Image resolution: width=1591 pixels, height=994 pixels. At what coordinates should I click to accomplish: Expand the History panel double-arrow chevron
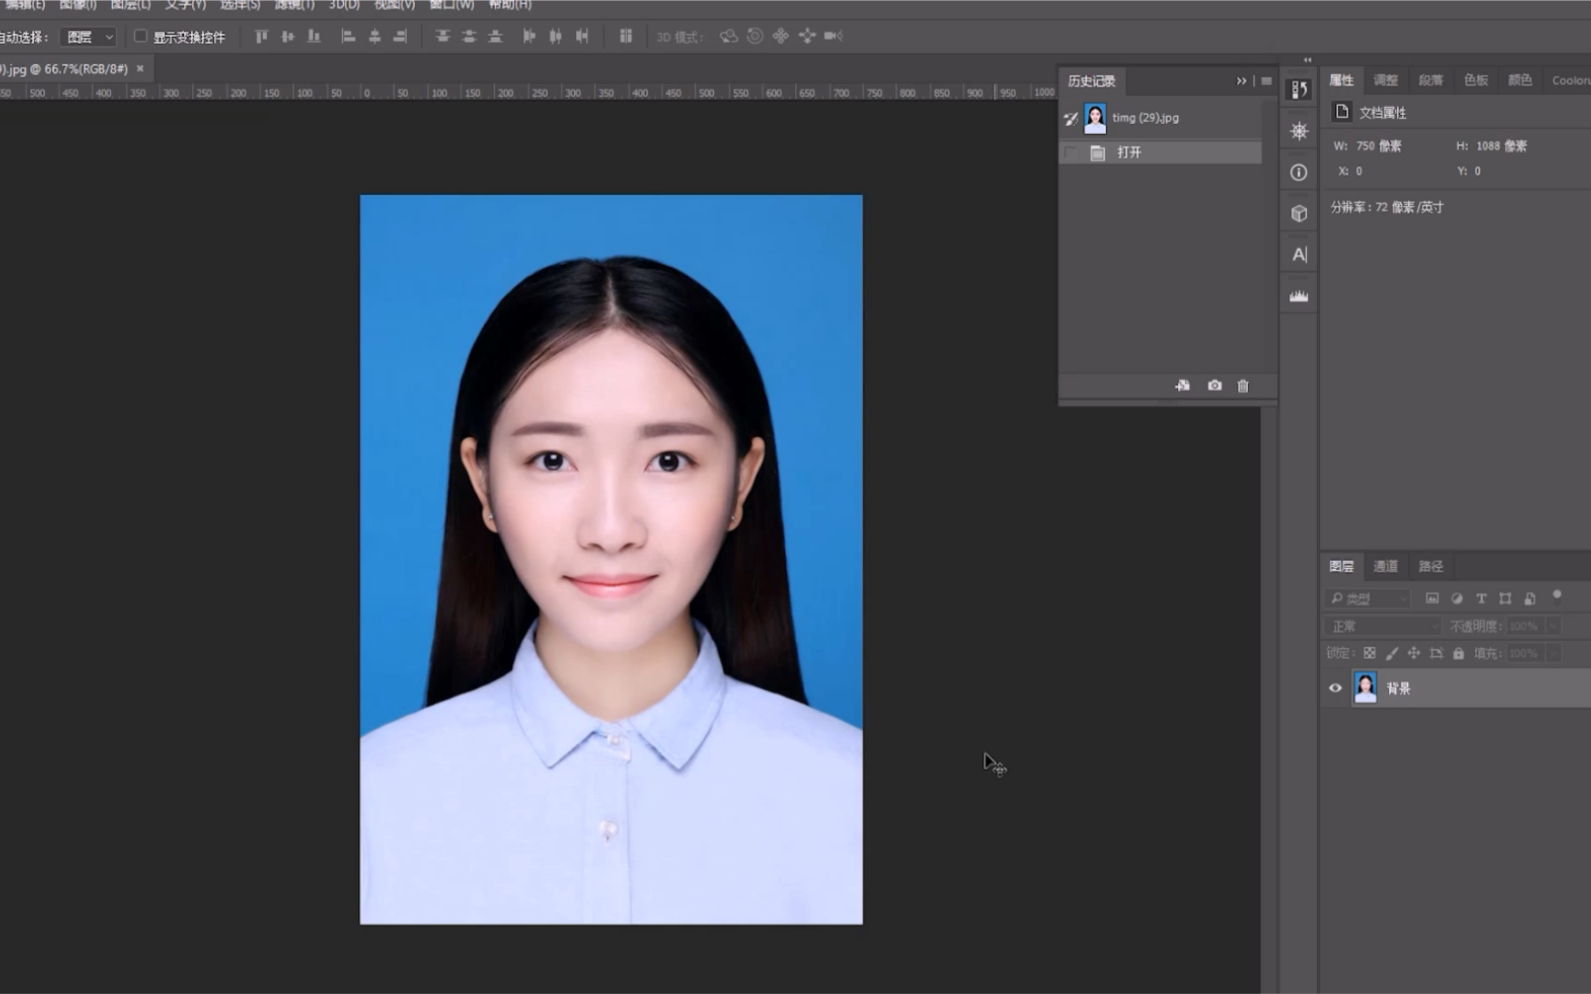1241,81
